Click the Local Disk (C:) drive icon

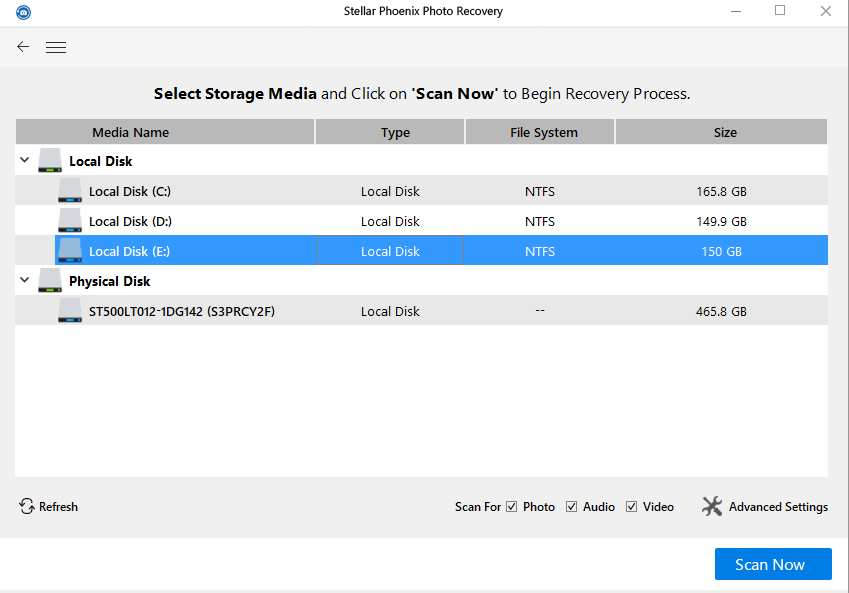click(x=70, y=191)
